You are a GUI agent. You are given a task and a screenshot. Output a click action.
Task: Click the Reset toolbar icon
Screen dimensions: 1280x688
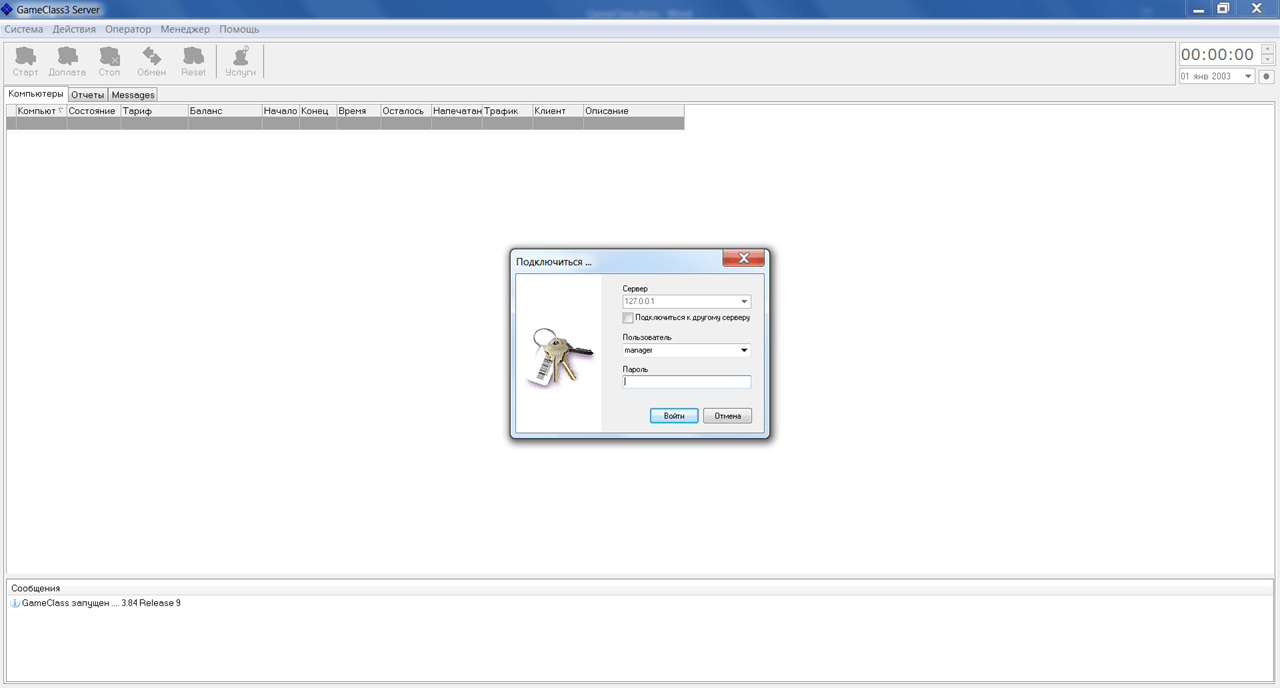(x=193, y=61)
